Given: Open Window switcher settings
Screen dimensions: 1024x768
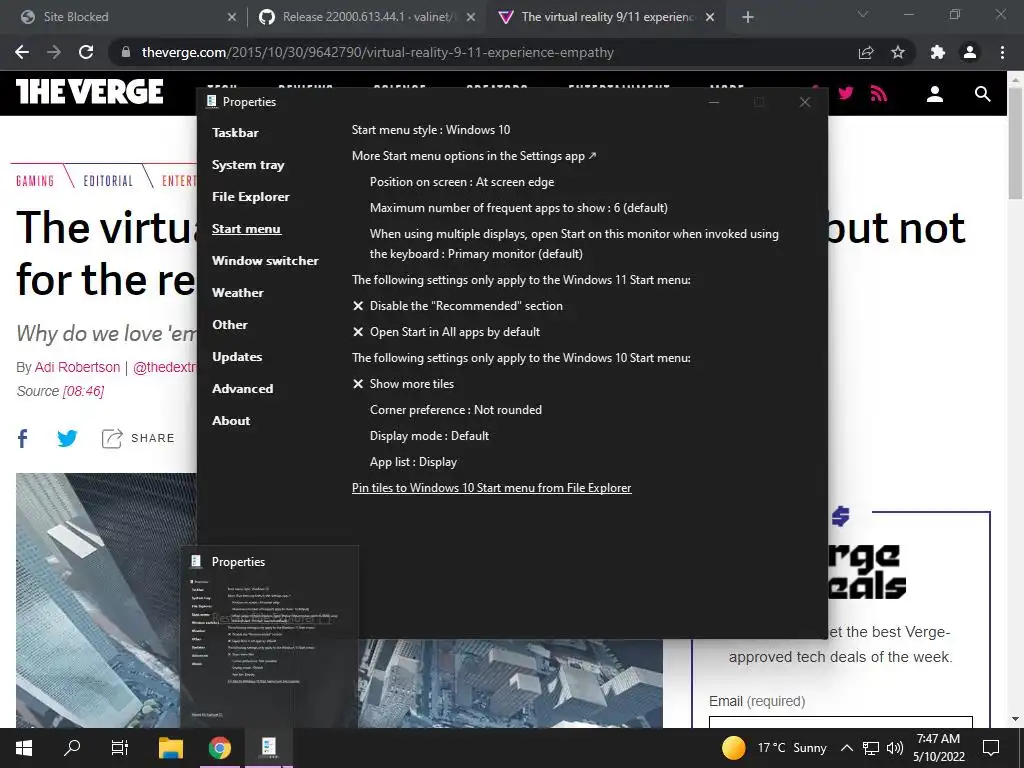Looking at the screenshot, I should (x=265, y=261).
